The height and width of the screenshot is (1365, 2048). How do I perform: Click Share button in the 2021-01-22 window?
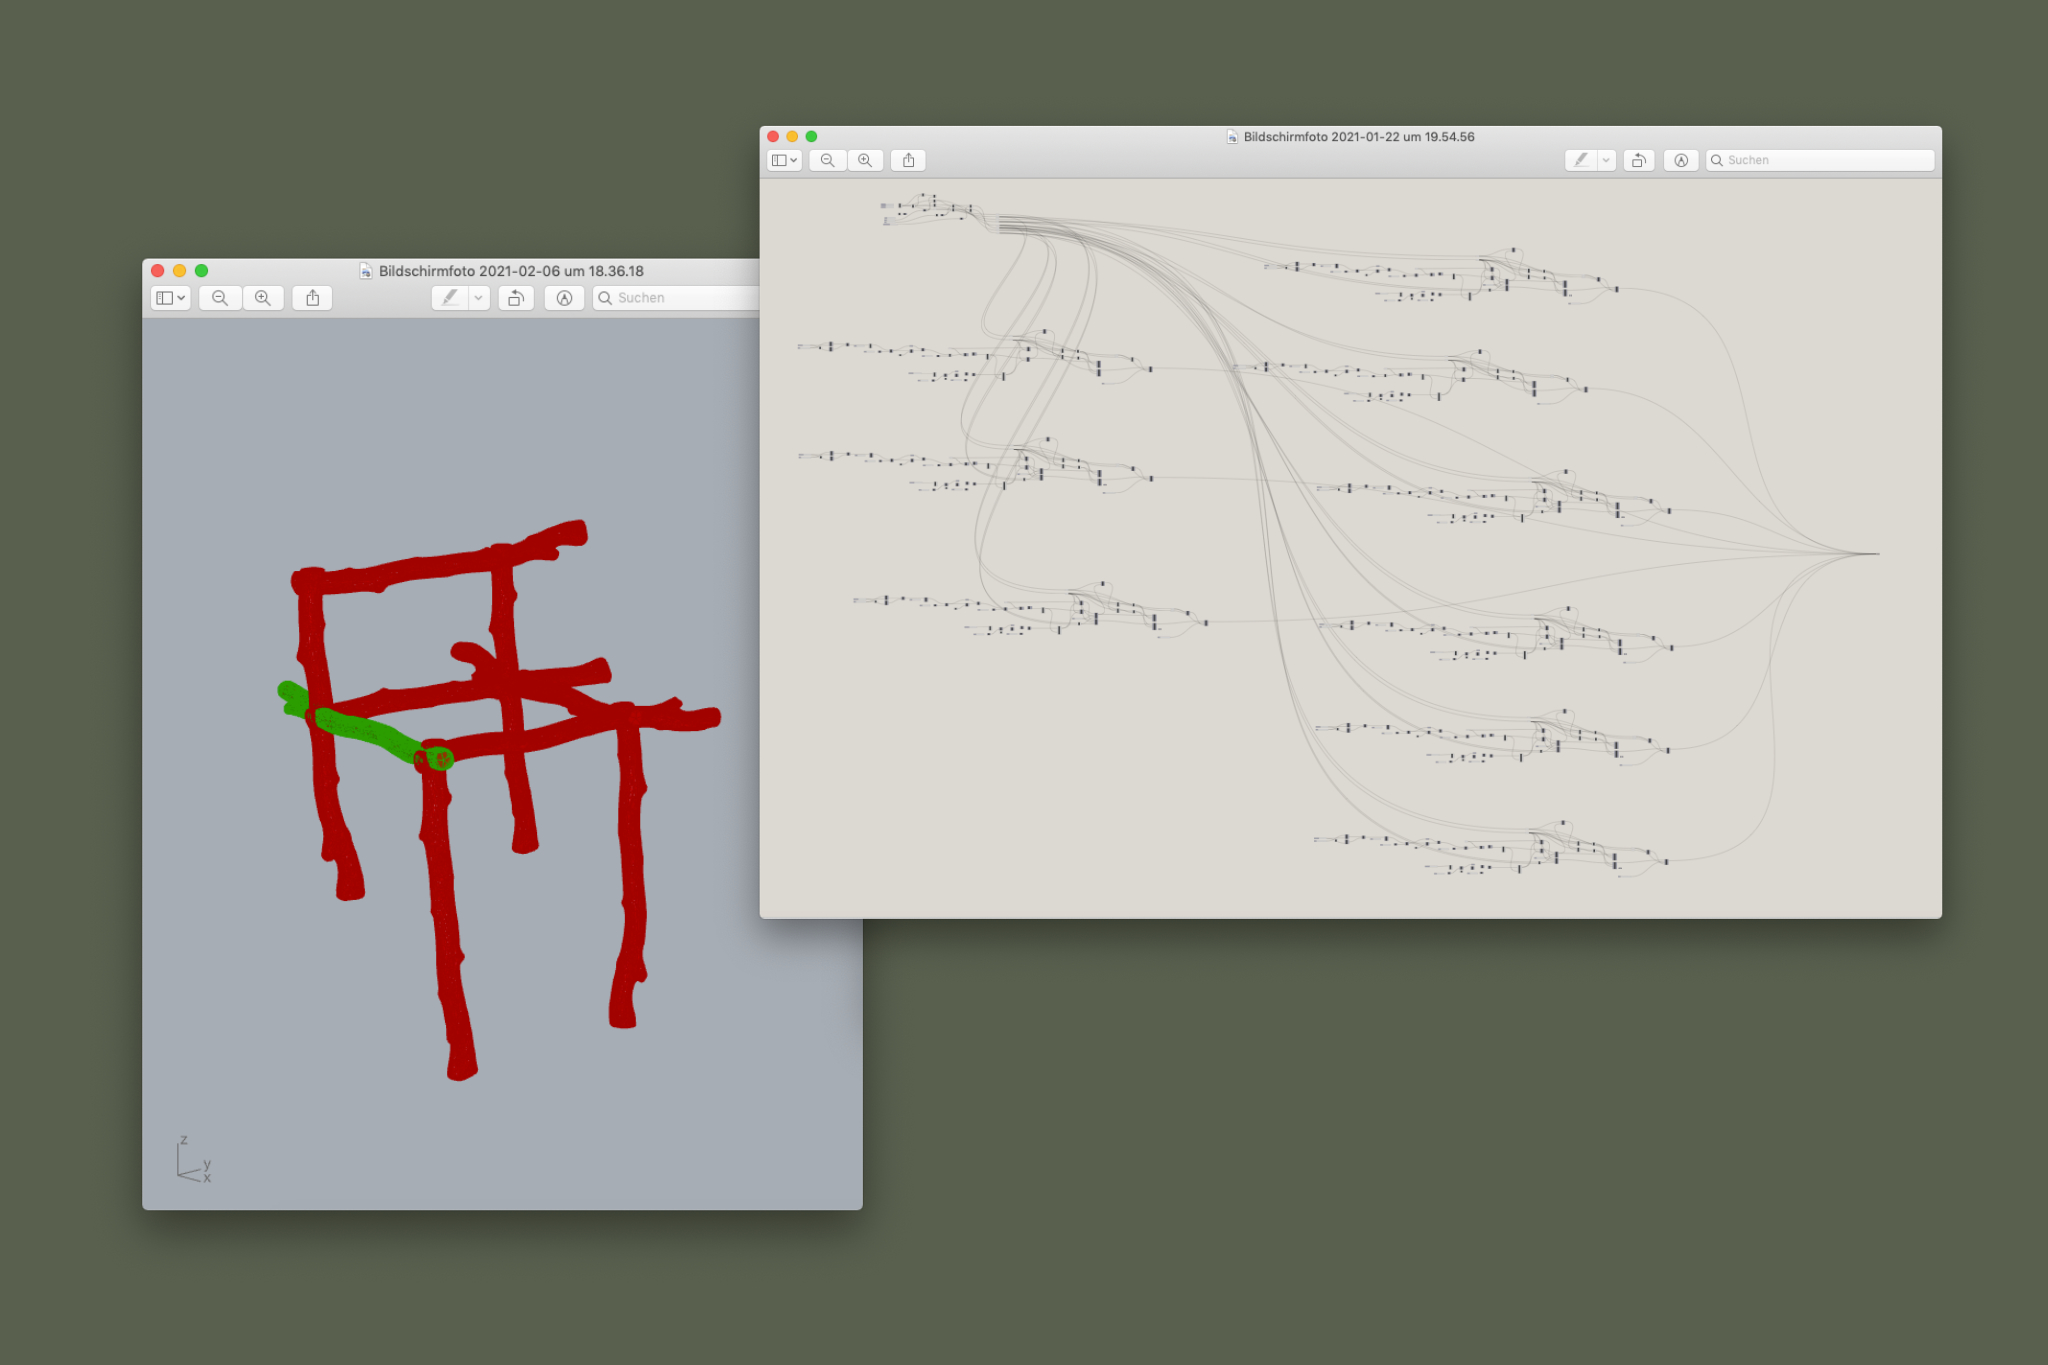coord(908,160)
